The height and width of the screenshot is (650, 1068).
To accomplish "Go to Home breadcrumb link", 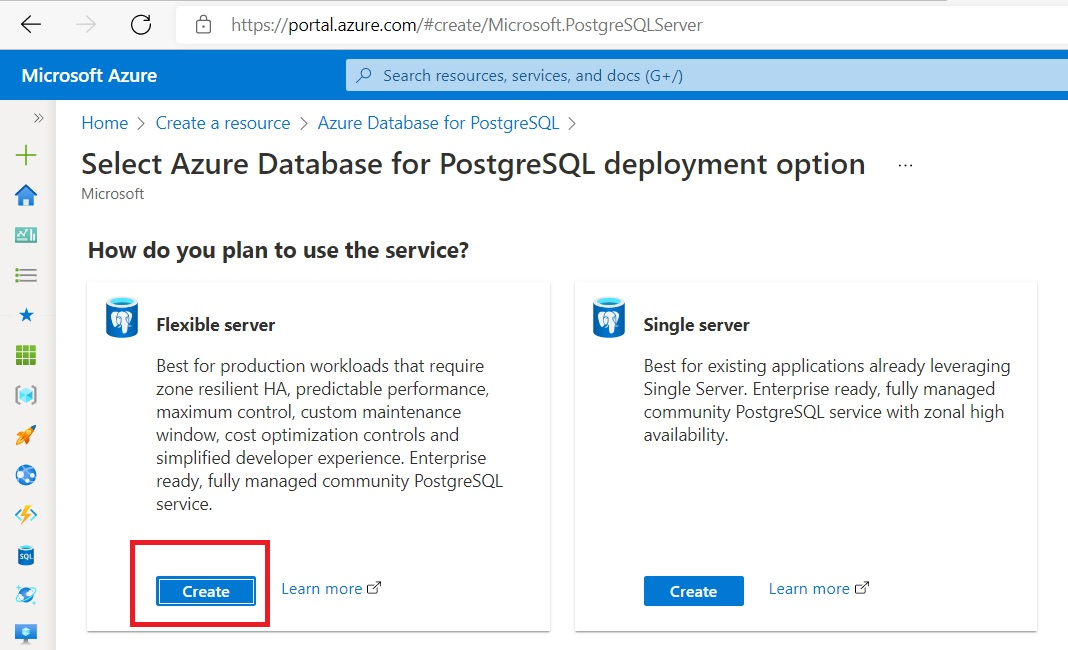I will coord(104,123).
